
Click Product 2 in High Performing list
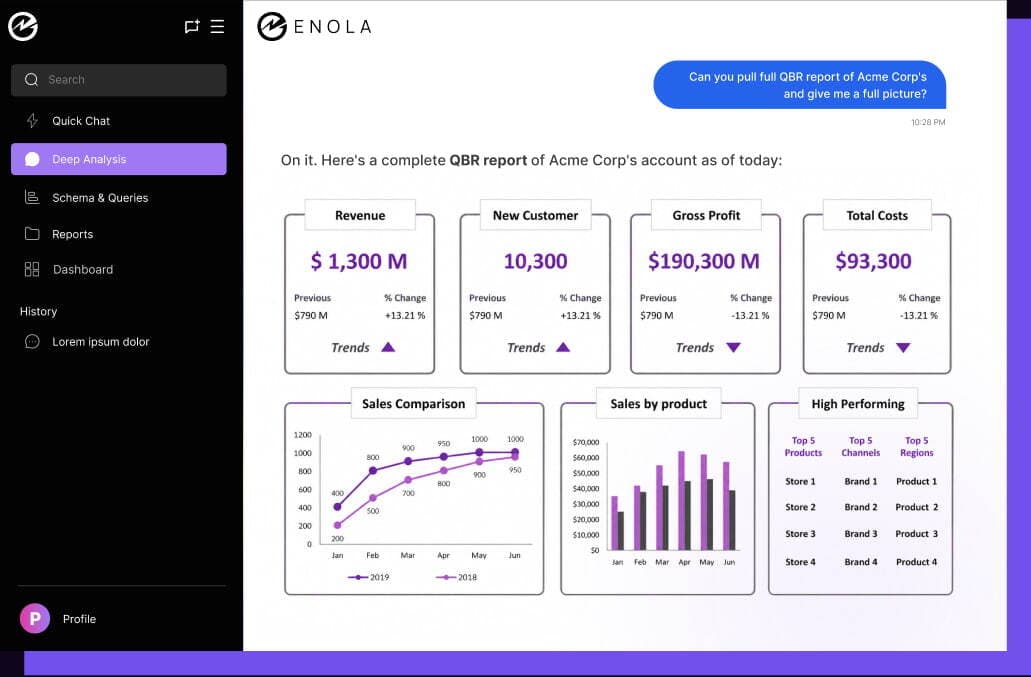(917, 507)
